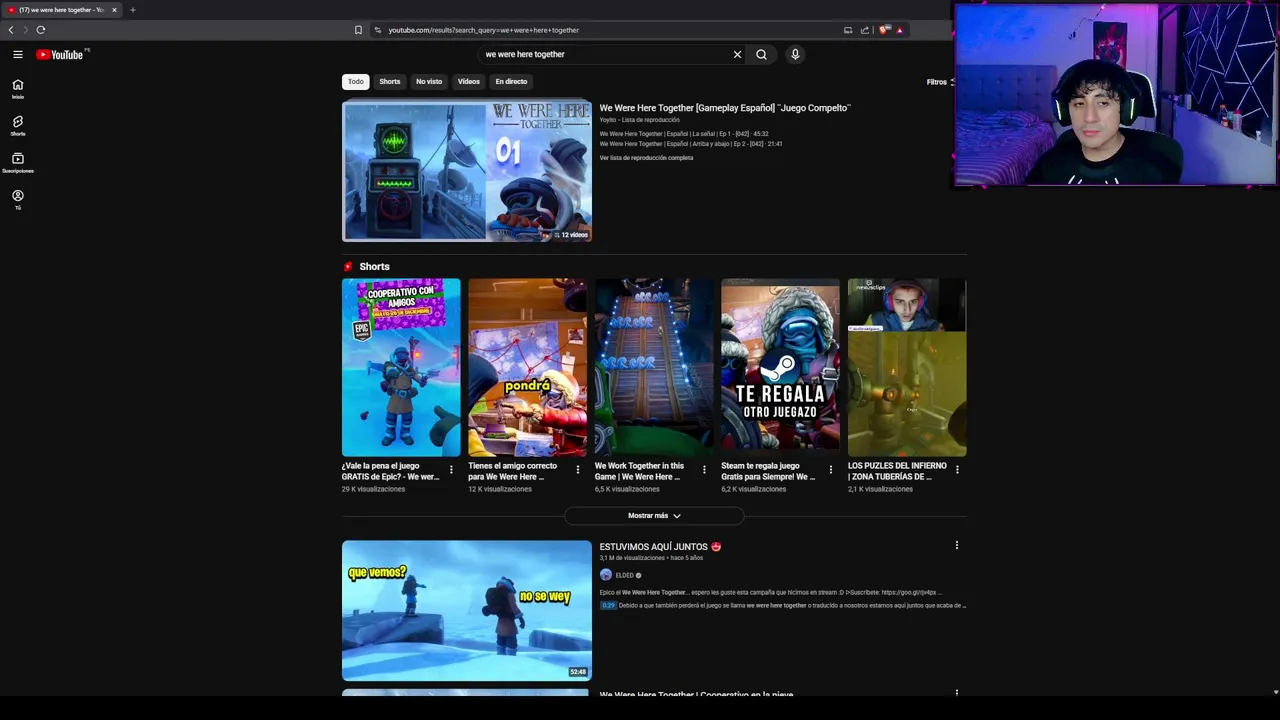Open options for 'Tienes el amigo correcto' short
The width and height of the screenshot is (1280, 720).
point(577,470)
